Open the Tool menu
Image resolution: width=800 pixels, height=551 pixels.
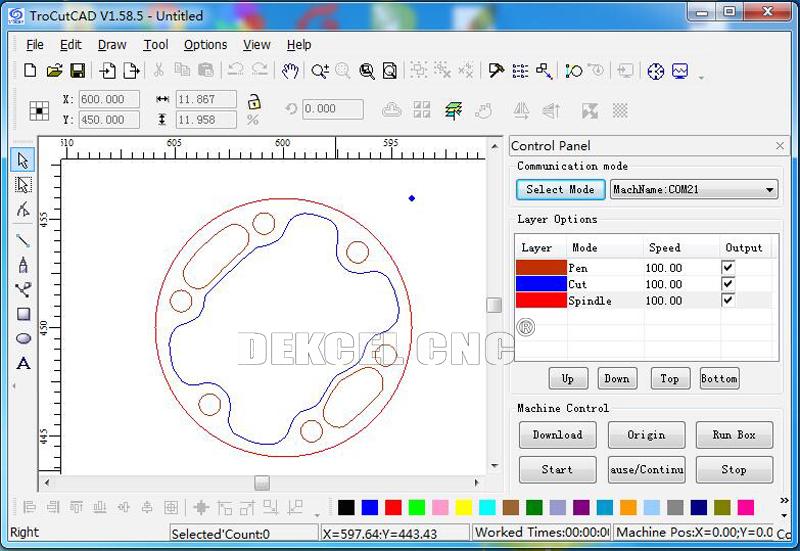pos(156,45)
